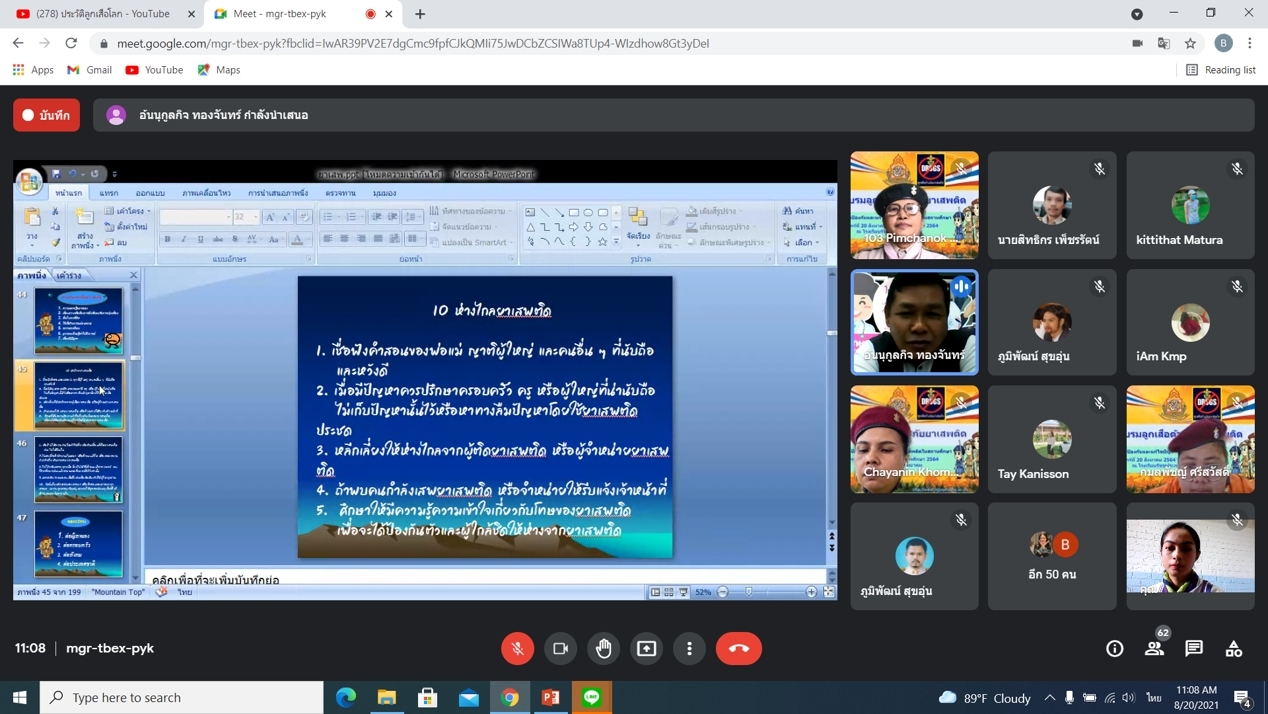Screen dimensions: 1268x714
Task: Open LINE from the taskbar
Action: point(592,697)
